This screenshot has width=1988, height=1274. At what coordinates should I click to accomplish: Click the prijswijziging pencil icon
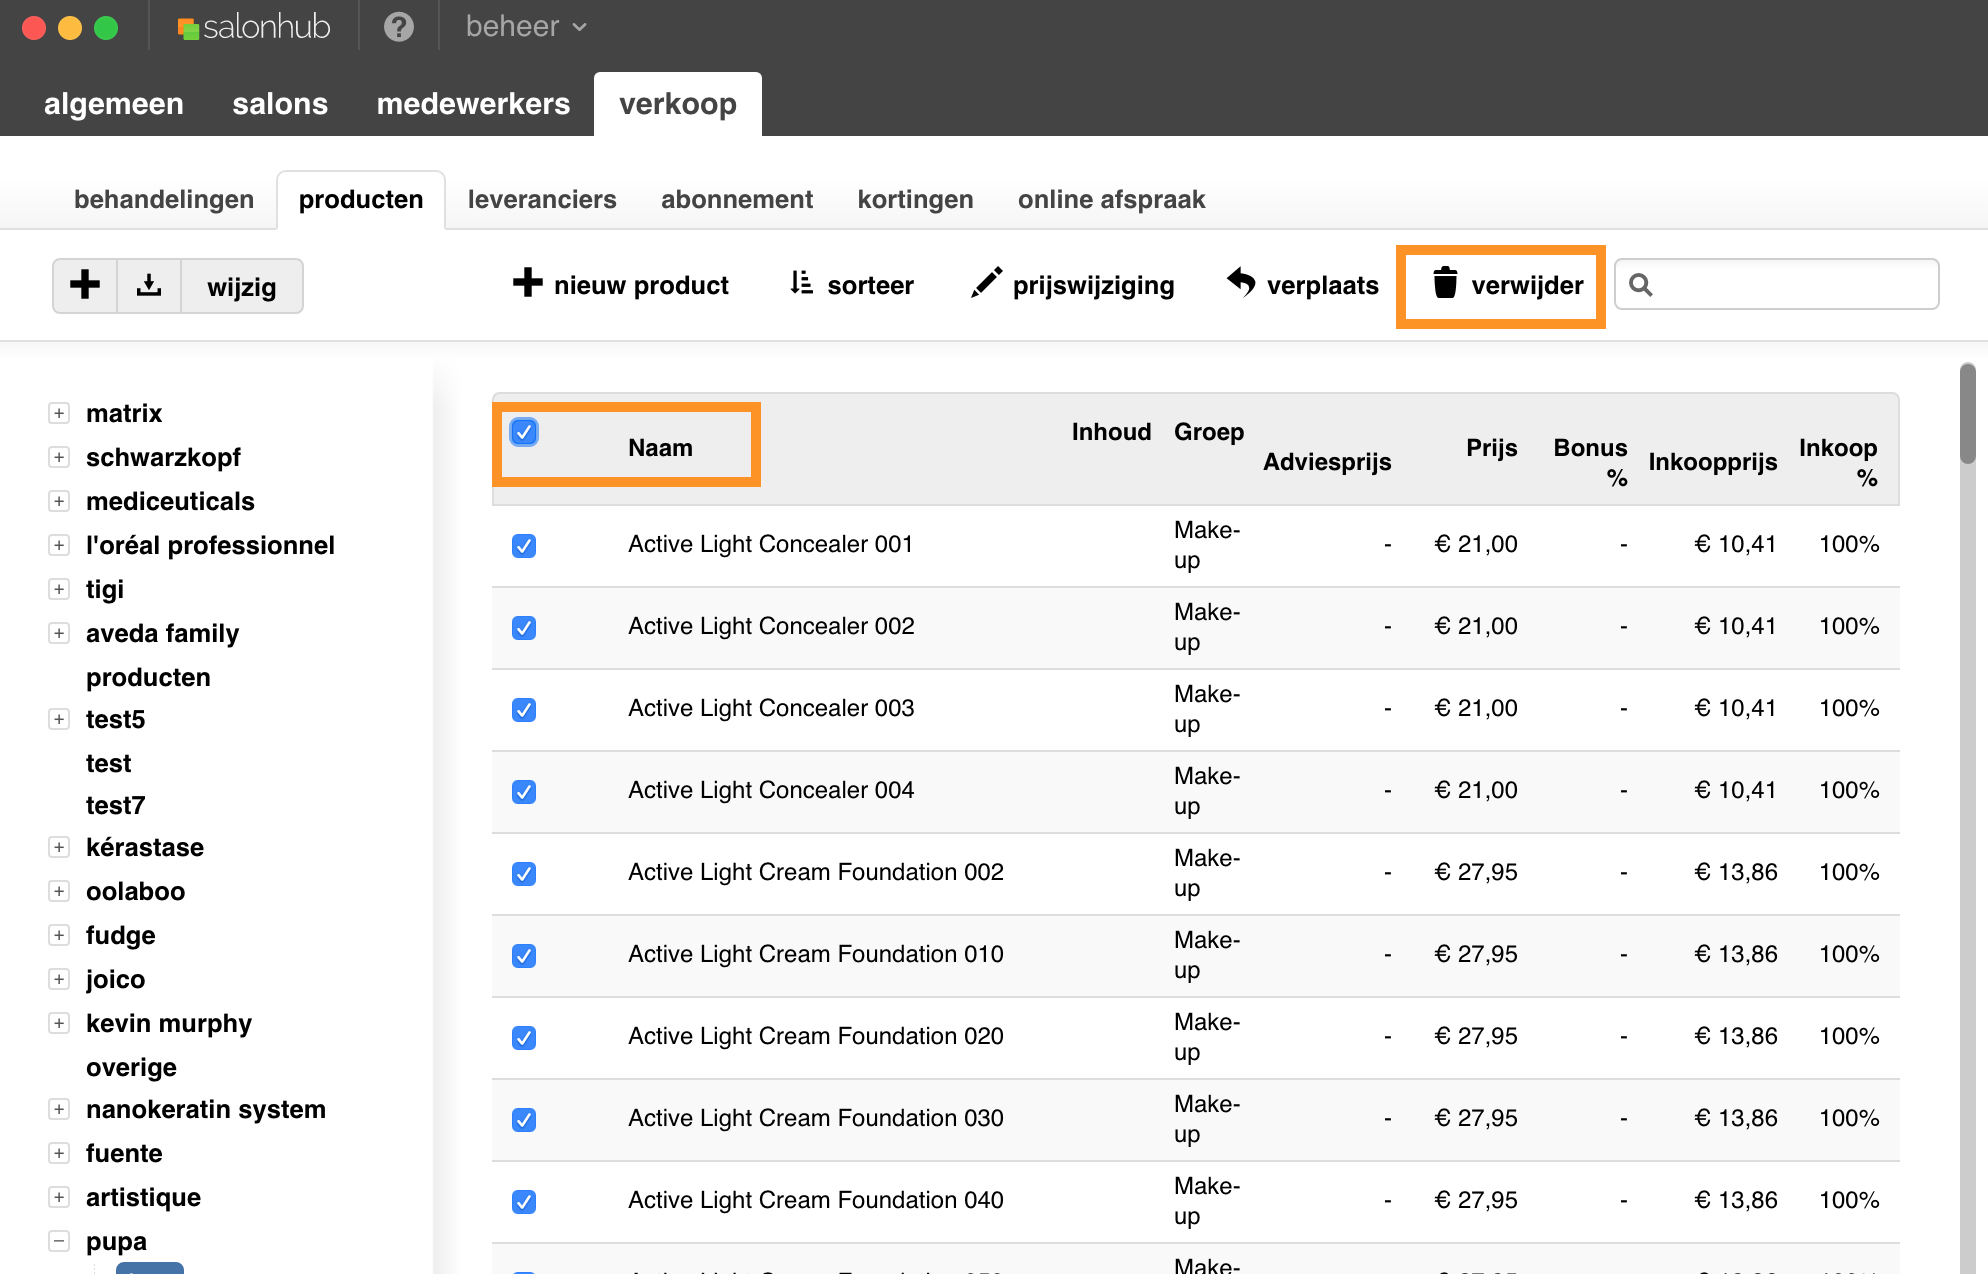point(986,284)
